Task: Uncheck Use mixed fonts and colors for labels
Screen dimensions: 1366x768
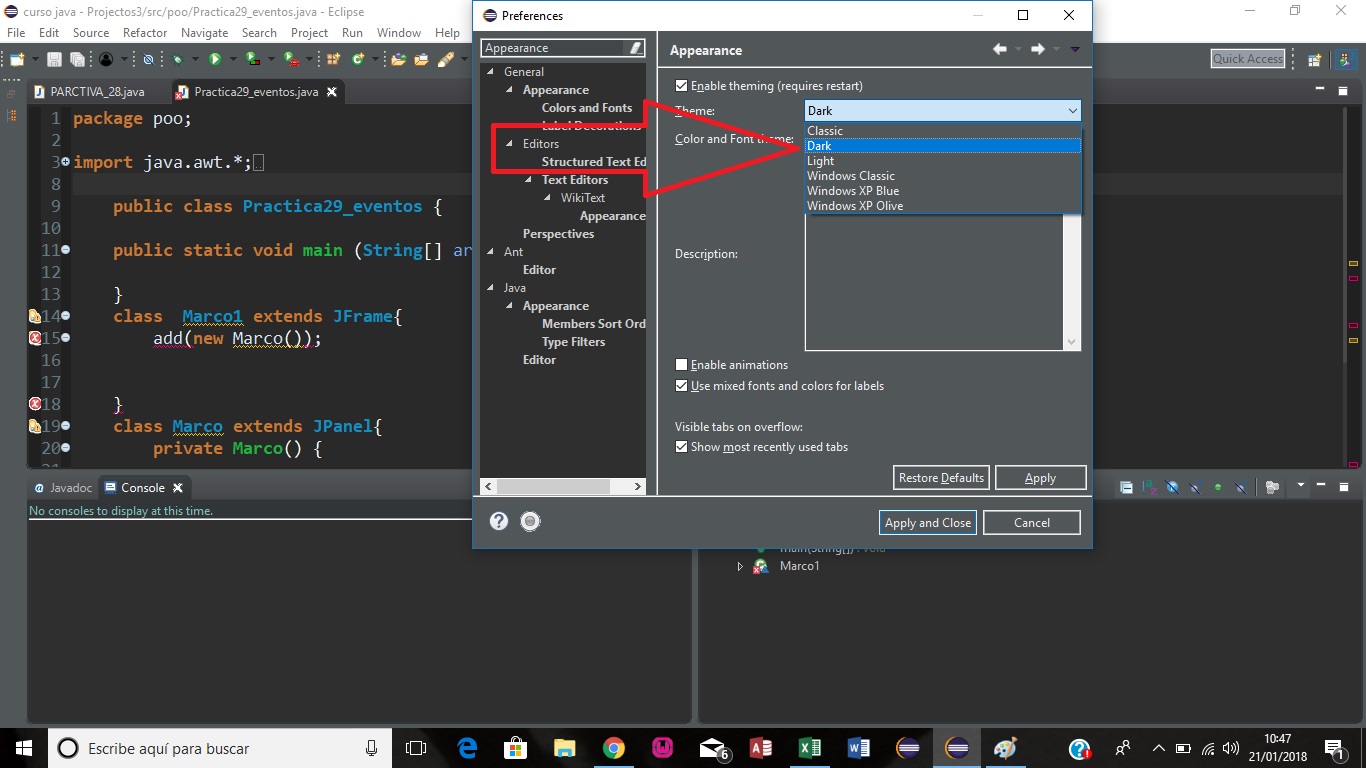Action: [681, 386]
